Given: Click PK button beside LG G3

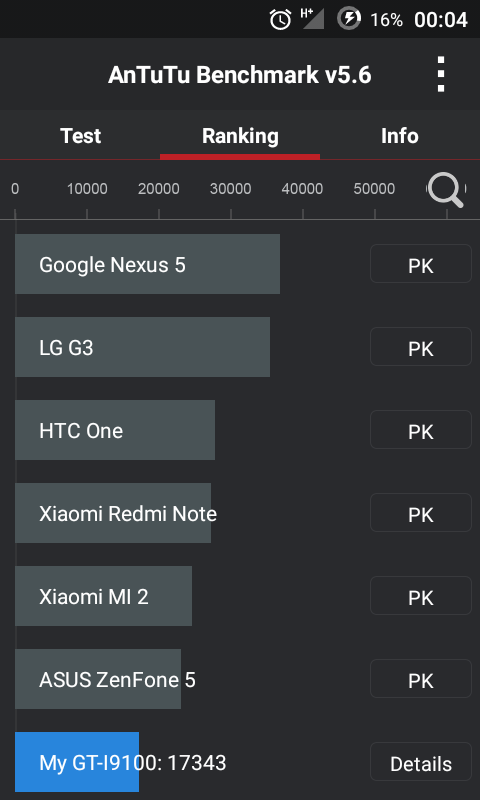Looking at the screenshot, I should pos(421,347).
